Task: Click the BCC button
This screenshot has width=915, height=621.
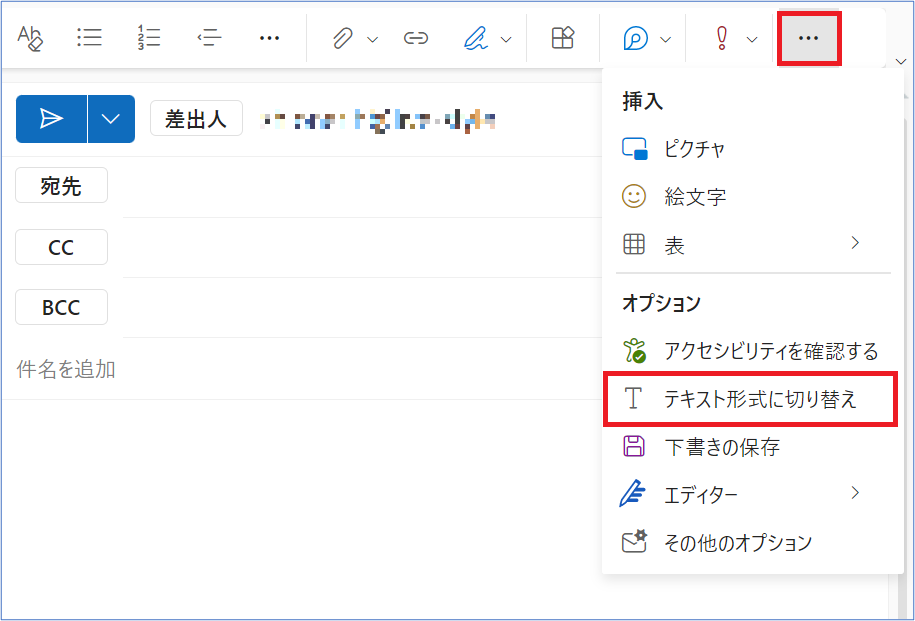Action: point(61,307)
